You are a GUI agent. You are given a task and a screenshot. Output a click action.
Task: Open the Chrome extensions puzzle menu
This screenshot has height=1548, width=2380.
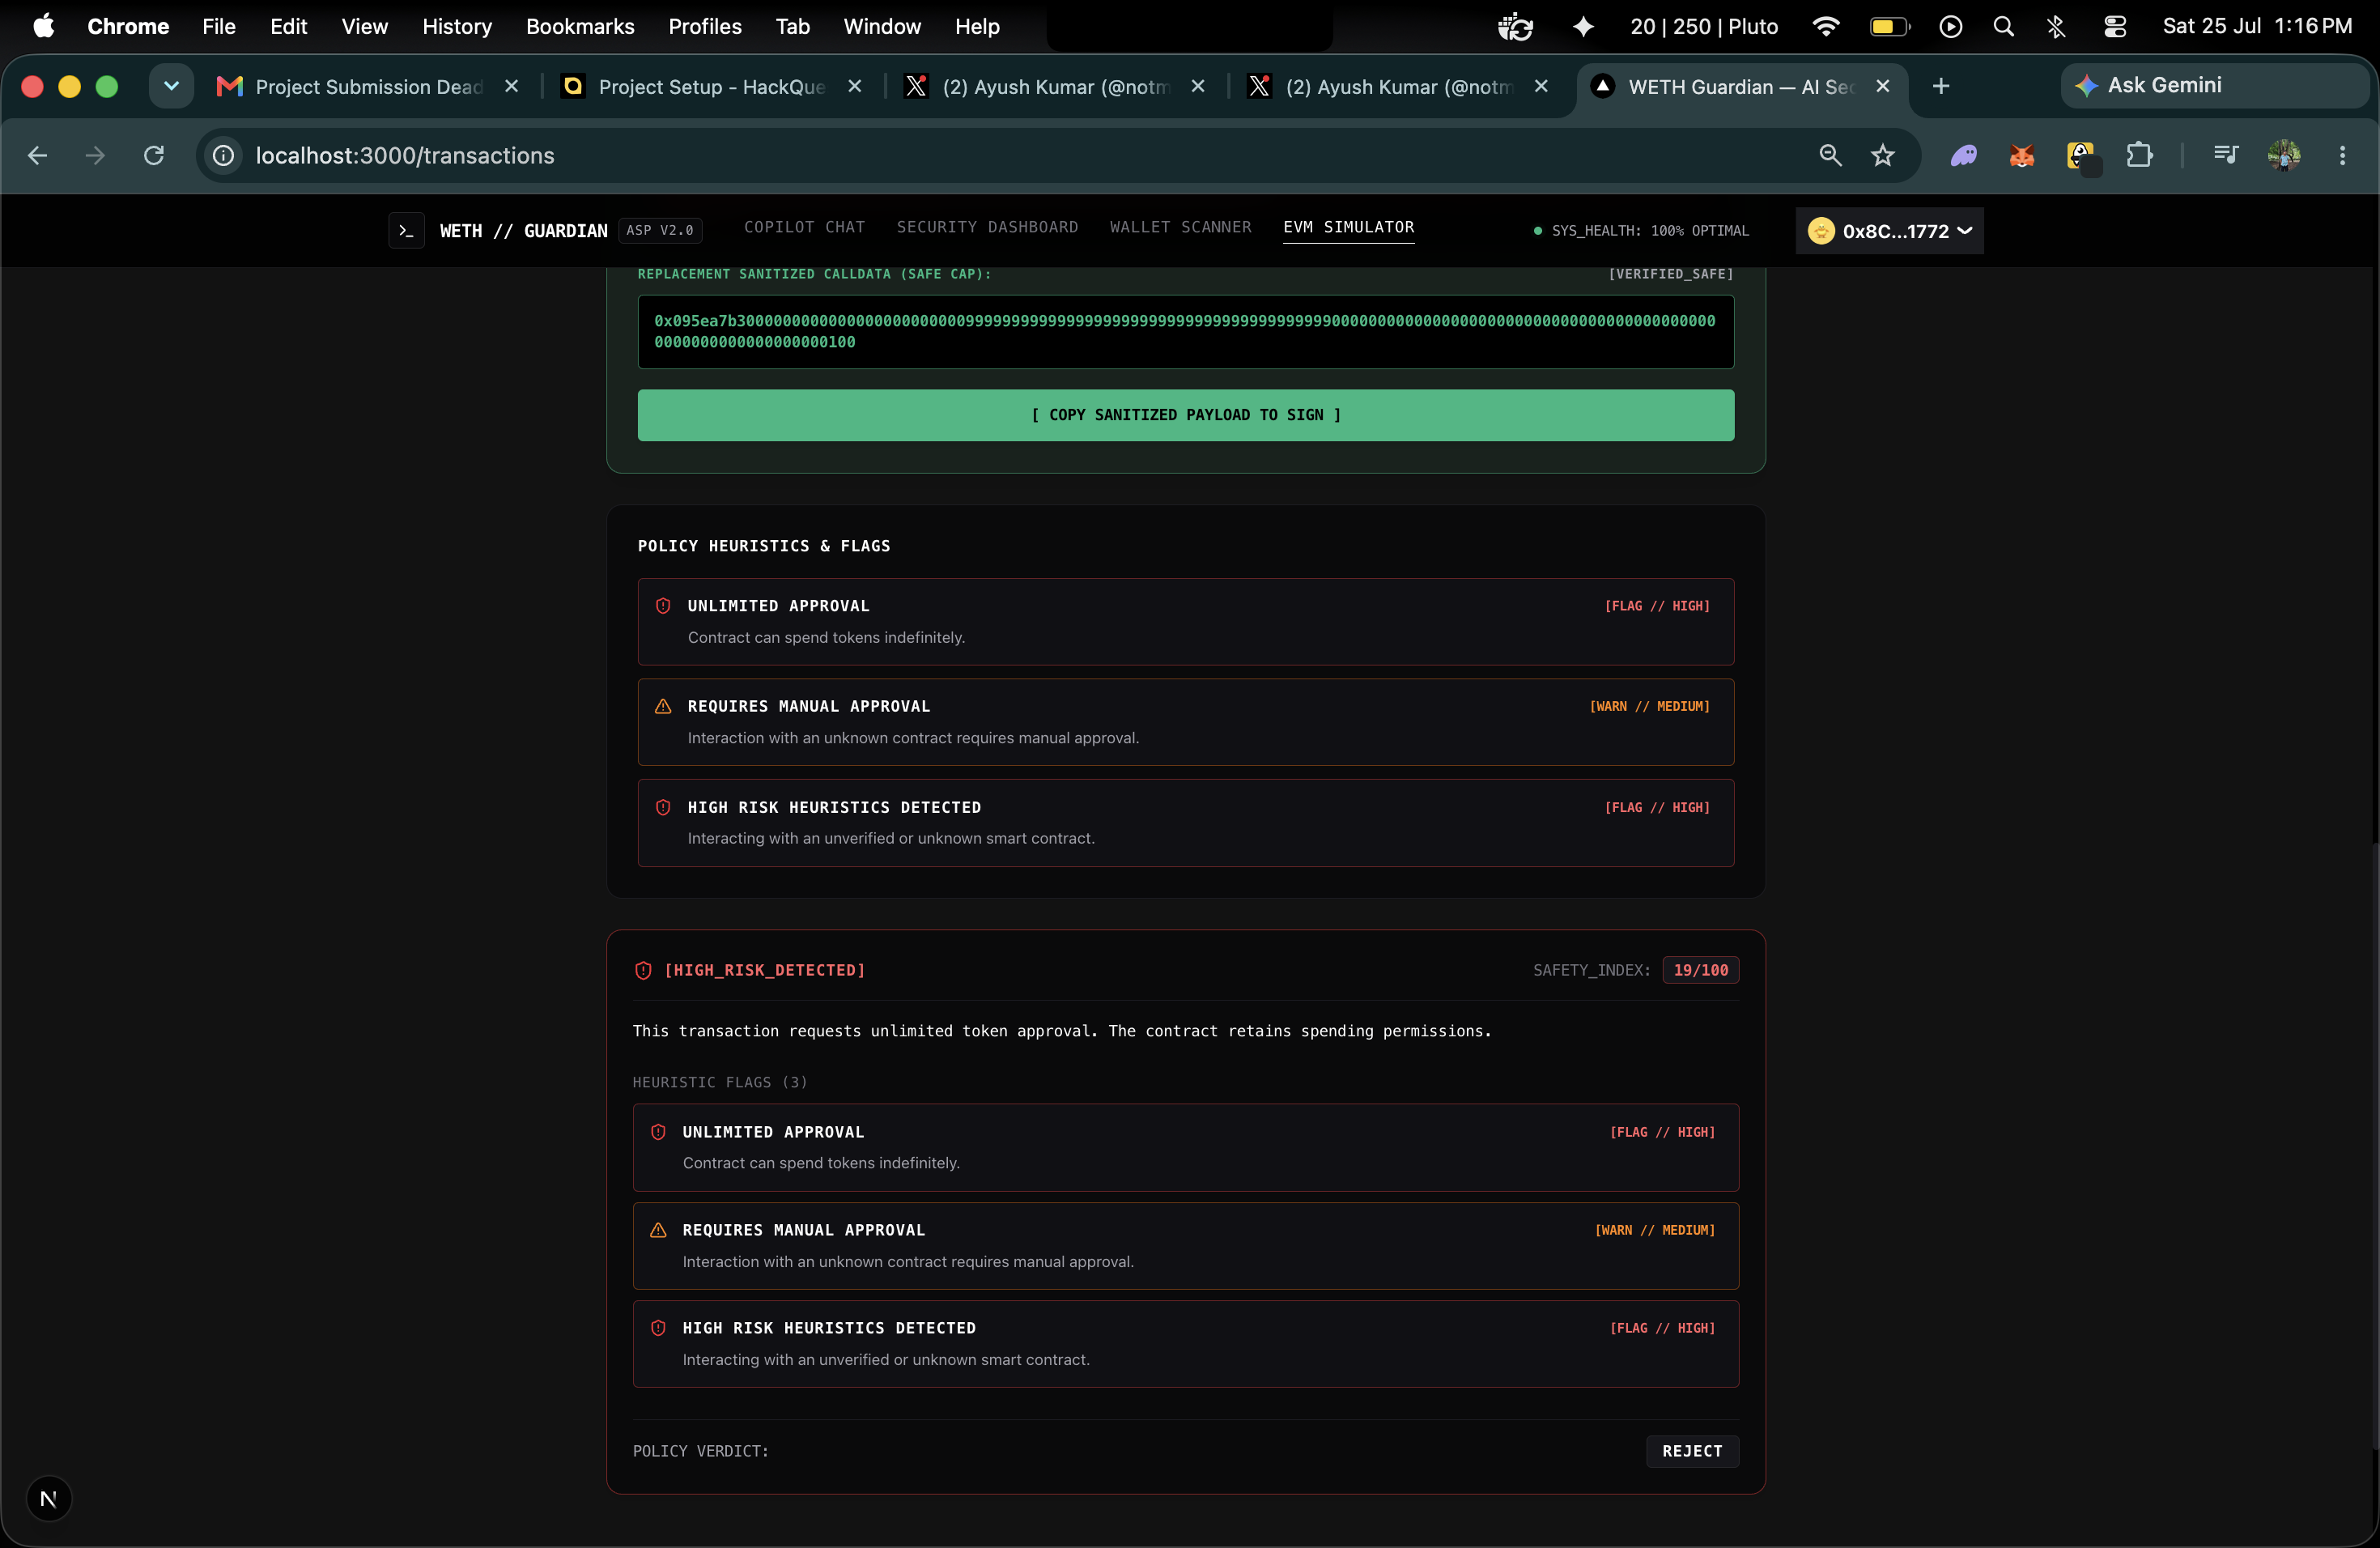point(2139,155)
